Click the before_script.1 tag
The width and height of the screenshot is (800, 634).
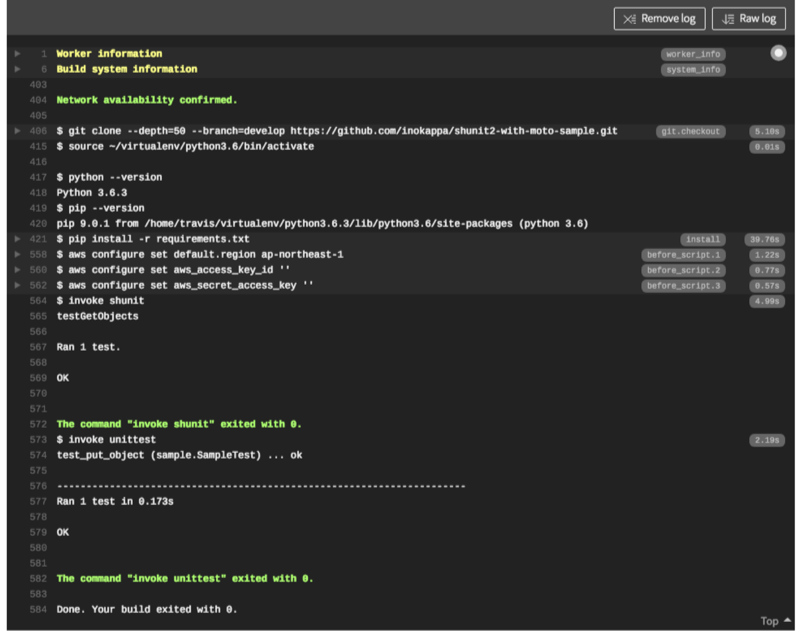point(683,255)
